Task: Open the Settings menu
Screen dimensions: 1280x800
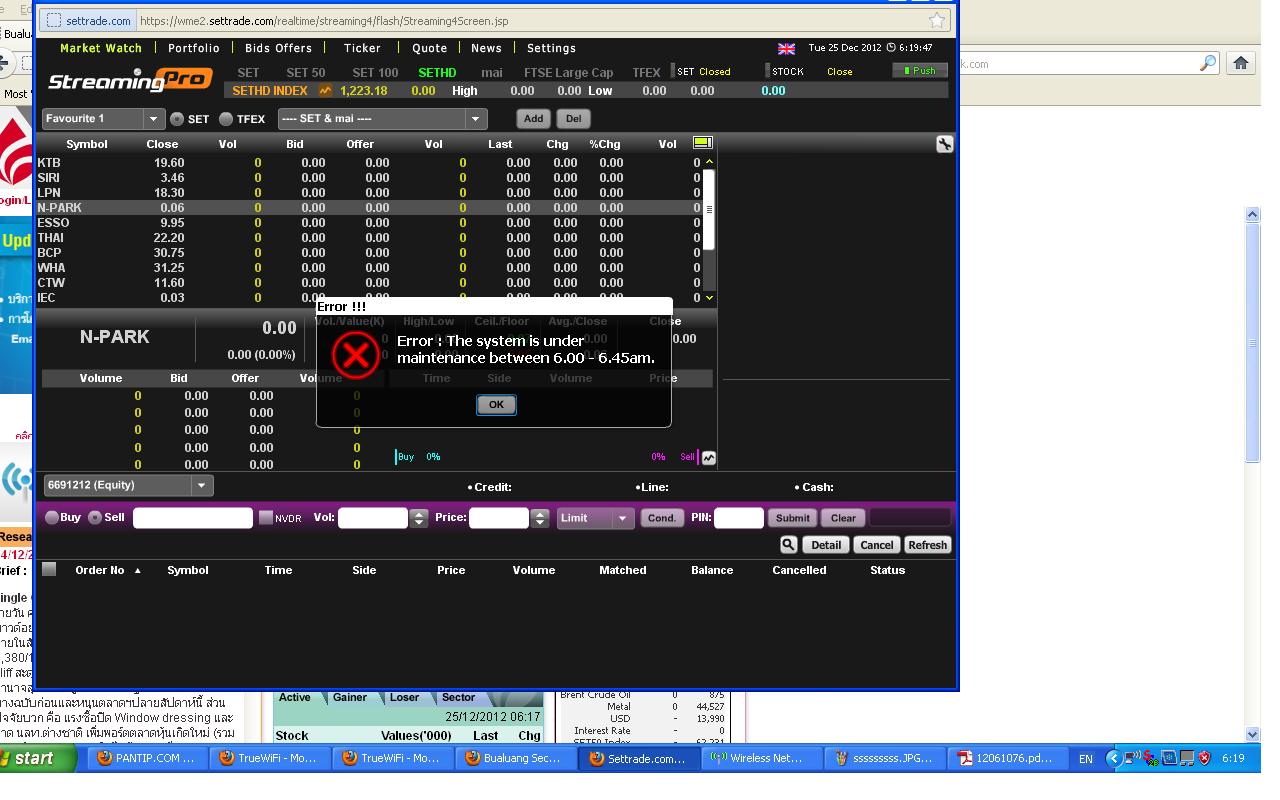Action: point(551,48)
